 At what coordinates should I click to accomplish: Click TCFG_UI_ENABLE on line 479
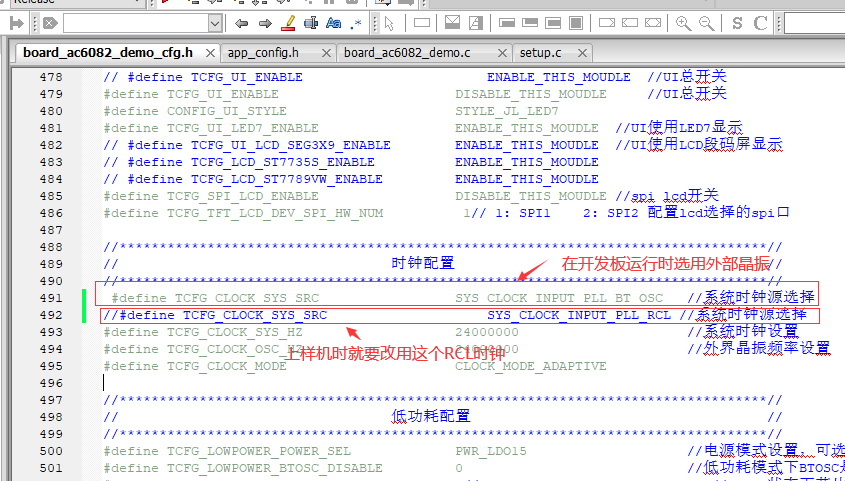[223, 94]
